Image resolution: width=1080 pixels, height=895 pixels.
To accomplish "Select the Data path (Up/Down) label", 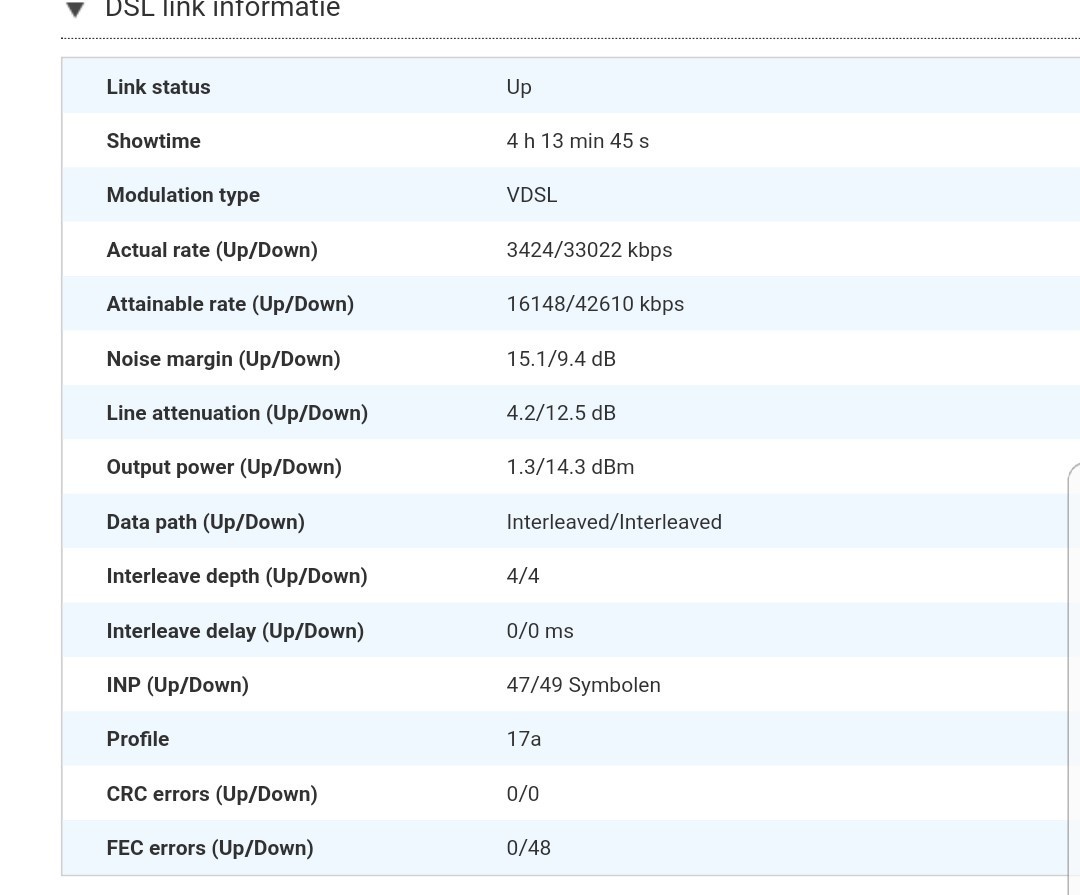I will 205,522.
